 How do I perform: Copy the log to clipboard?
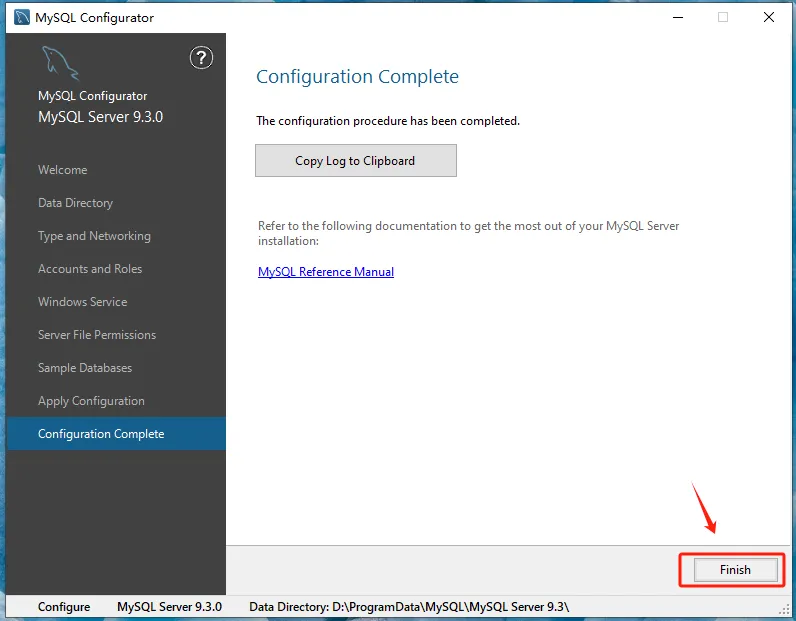356,160
